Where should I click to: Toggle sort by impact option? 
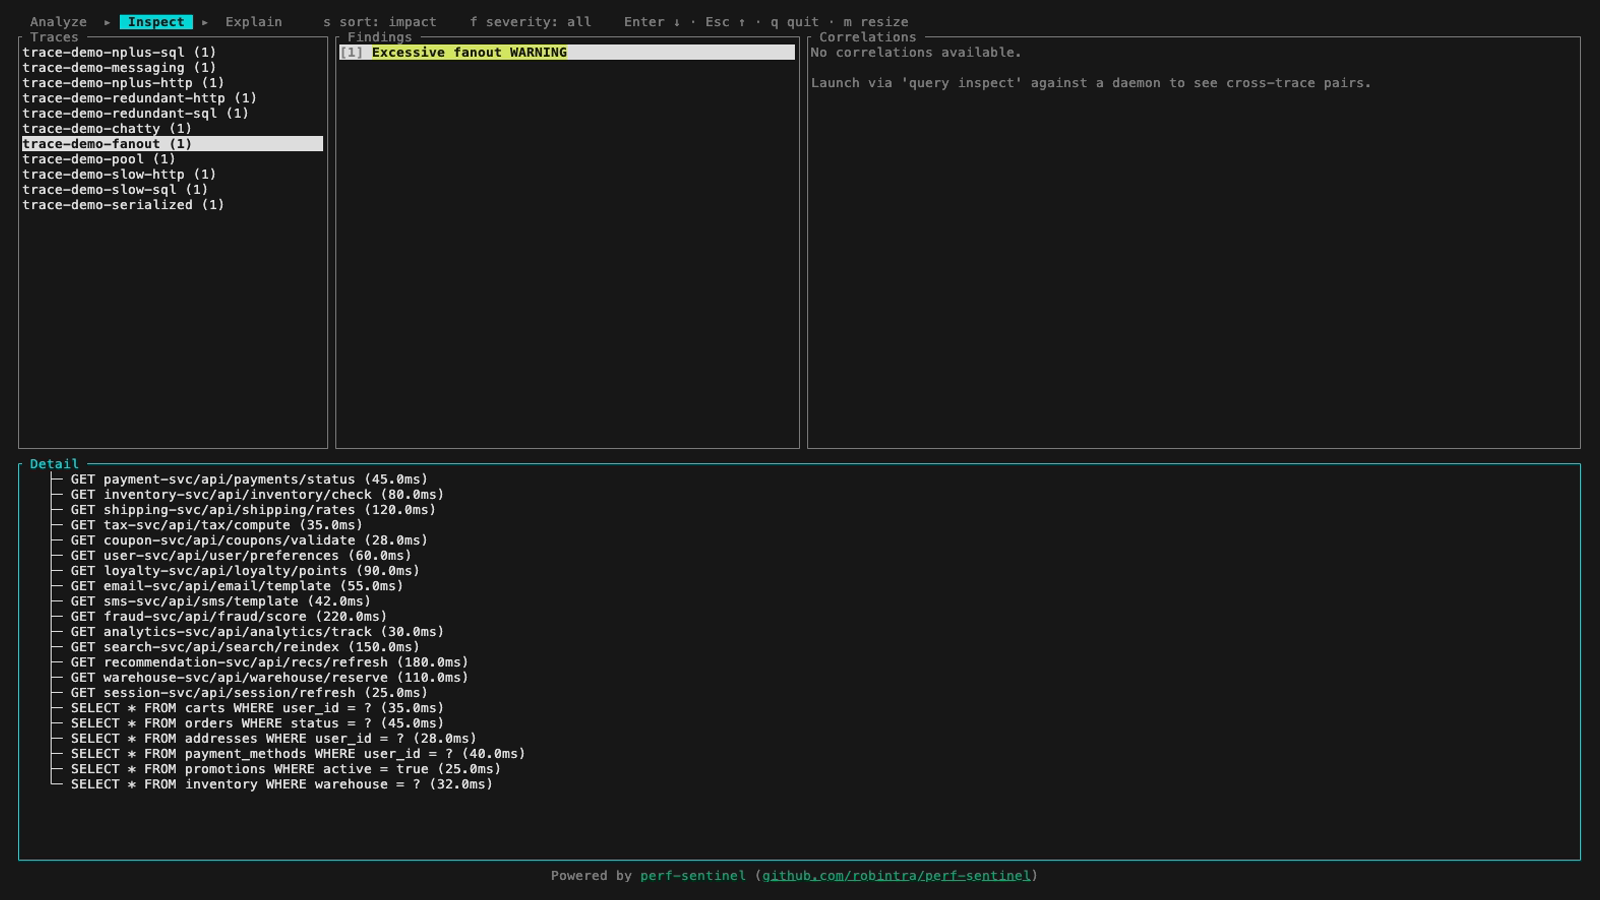(x=380, y=22)
